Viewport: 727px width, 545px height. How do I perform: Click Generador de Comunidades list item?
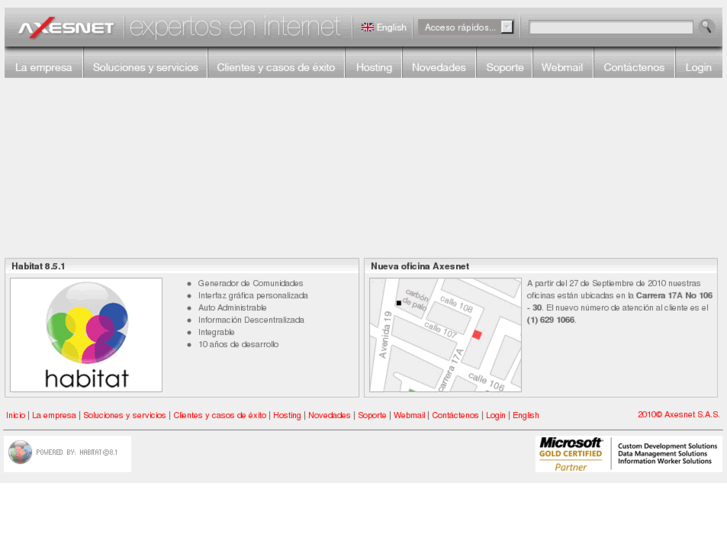pos(250,283)
